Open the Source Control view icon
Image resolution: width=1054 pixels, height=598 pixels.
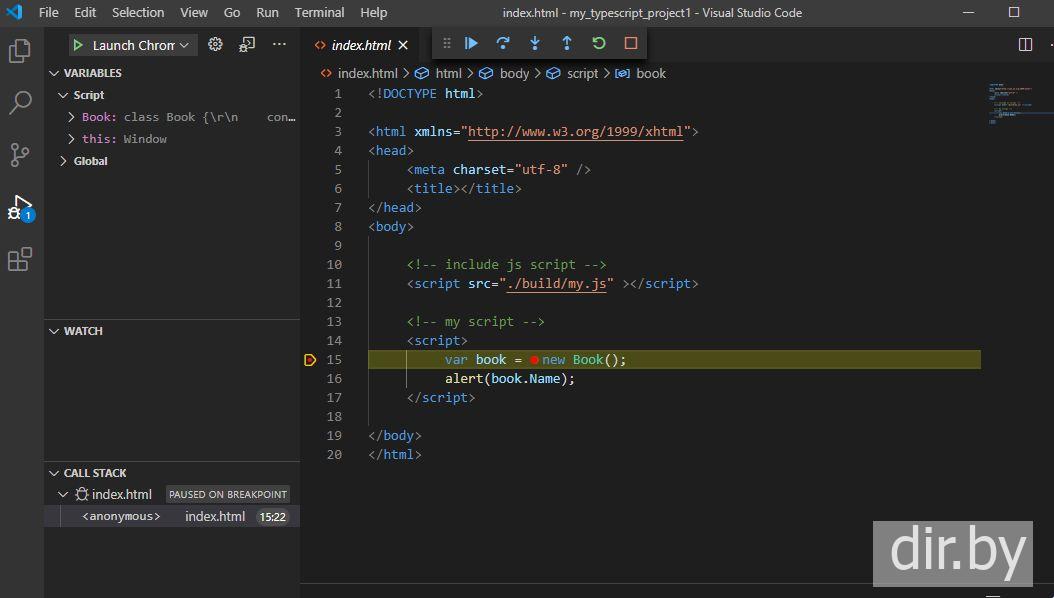(20, 155)
